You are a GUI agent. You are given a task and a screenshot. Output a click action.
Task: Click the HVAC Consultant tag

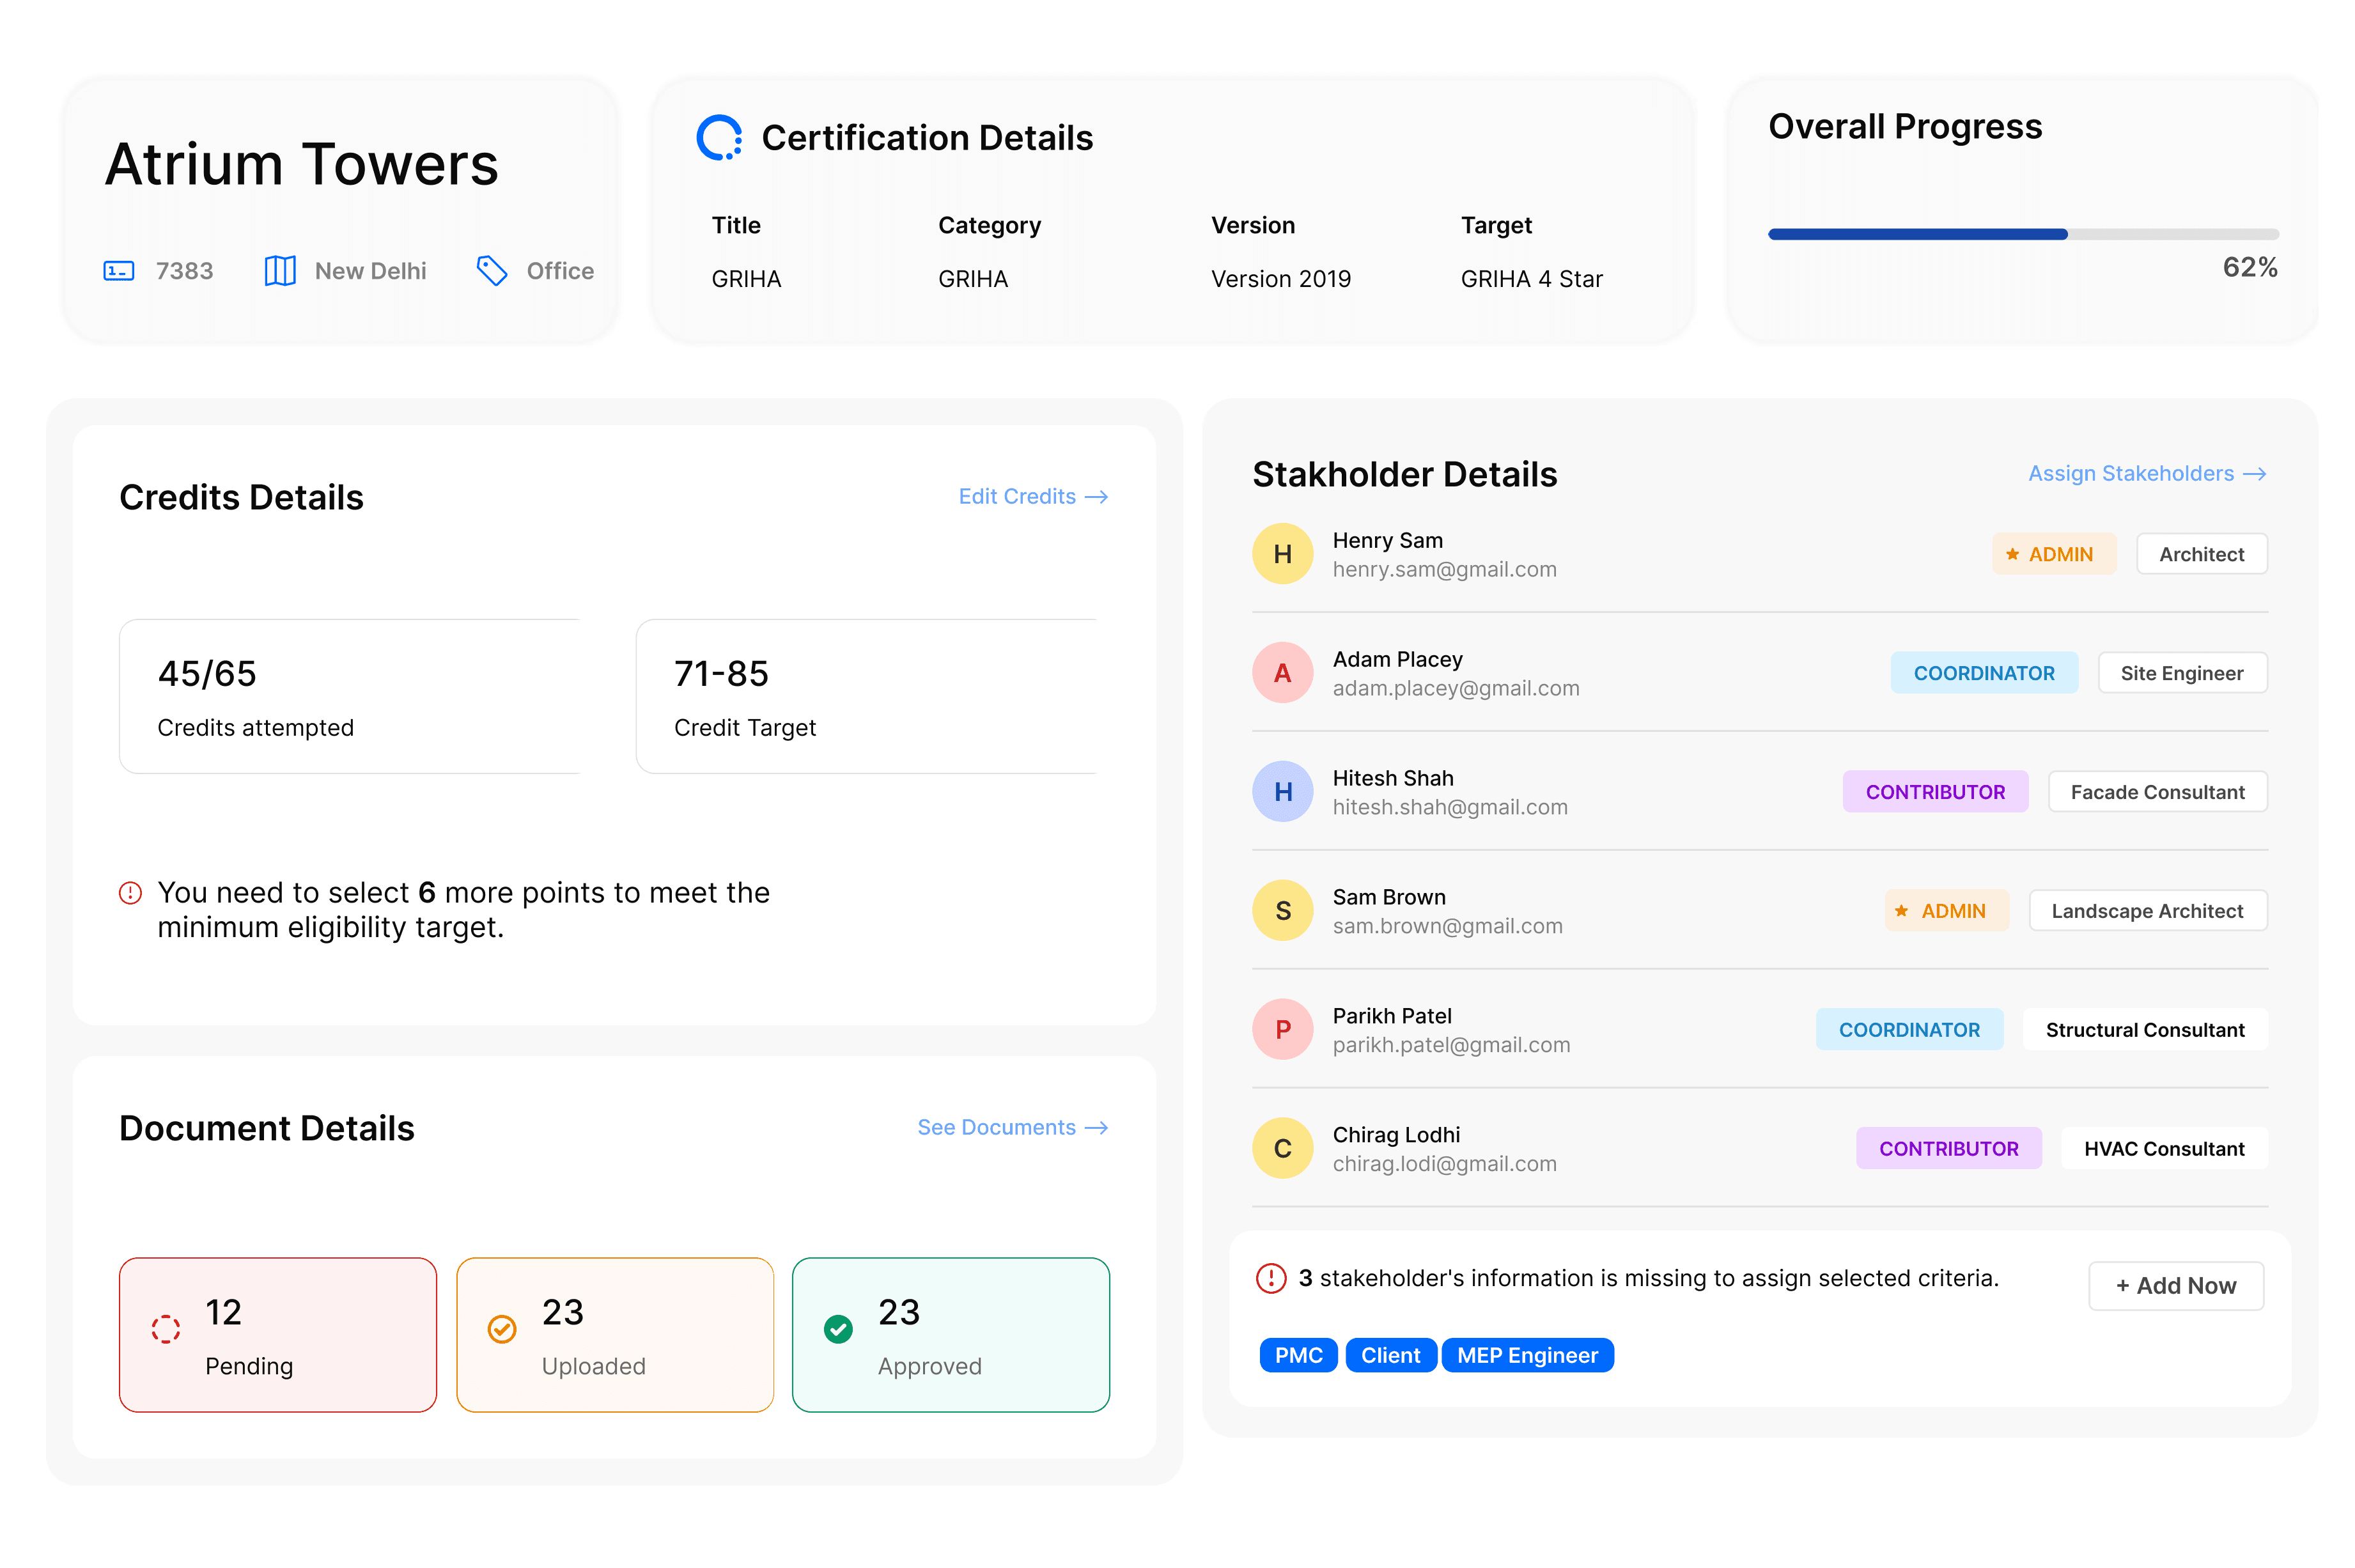(x=2164, y=1149)
